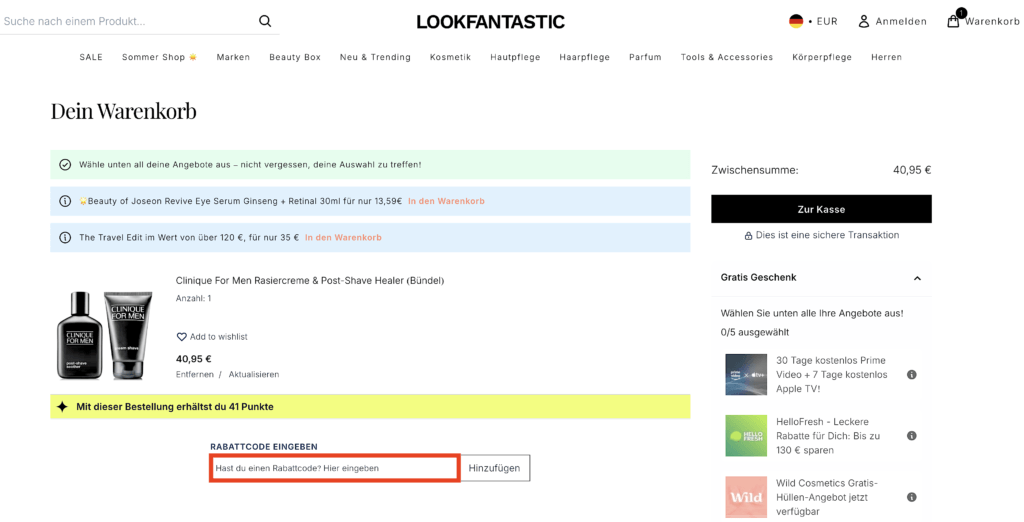Click the German flag currency icon
This screenshot has height=522, width=1024.
(795, 21)
